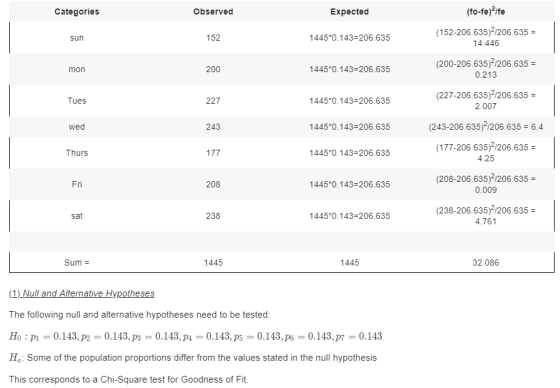This screenshot has height=388, width=560.
Task: Click the chi-square term equal to 14.446
Action: pos(486,38)
